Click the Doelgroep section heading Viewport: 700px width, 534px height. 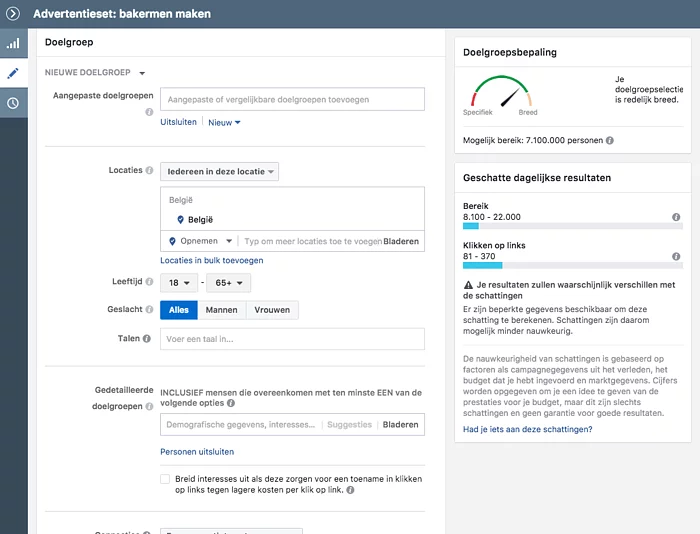coord(69,42)
